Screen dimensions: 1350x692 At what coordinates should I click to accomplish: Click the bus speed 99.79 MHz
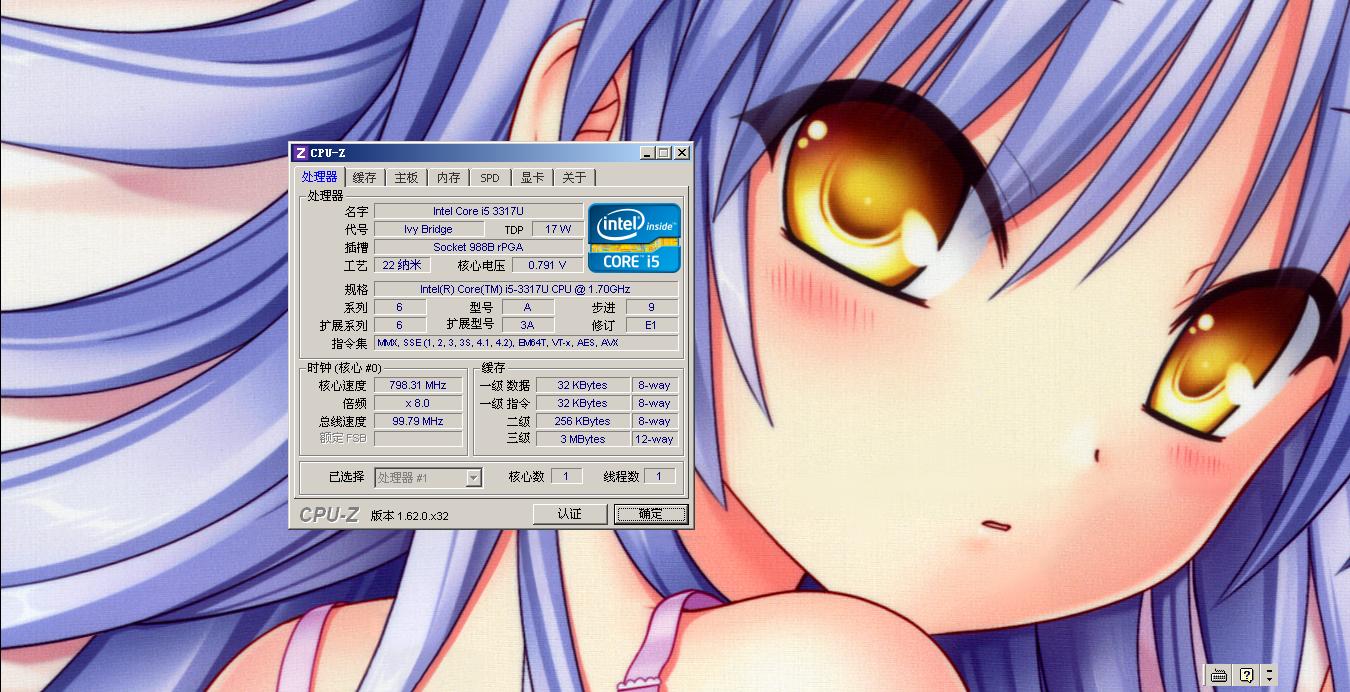[x=418, y=421]
